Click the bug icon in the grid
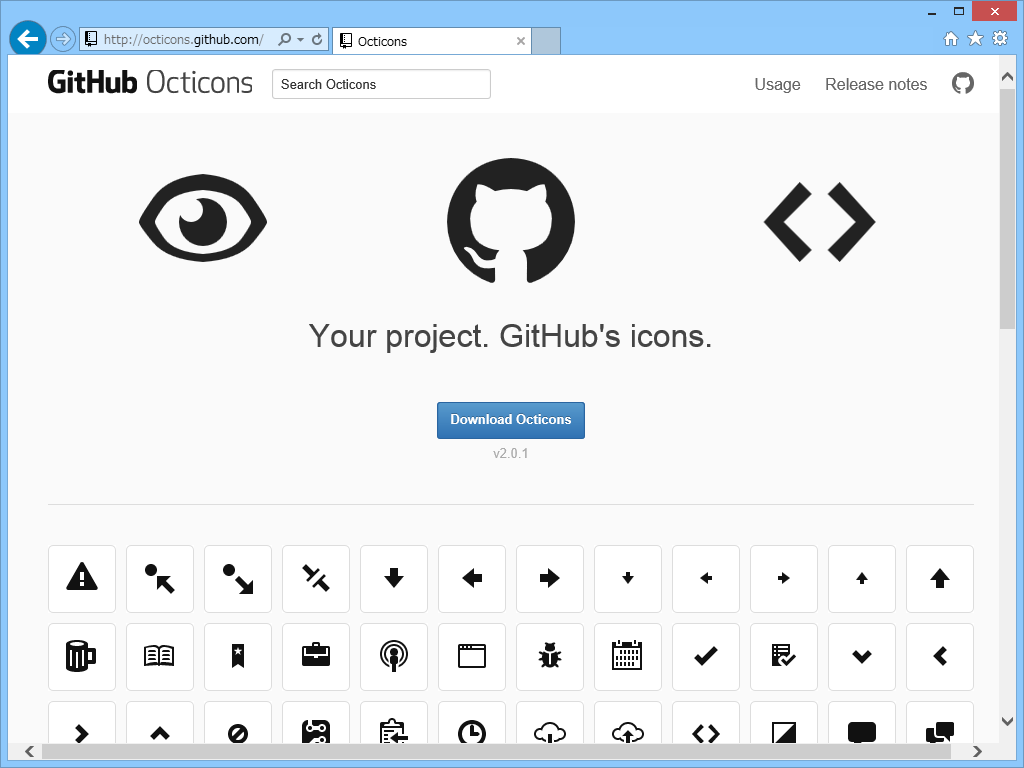Viewport: 1024px width, 768px height. click(x=550, y=657)
